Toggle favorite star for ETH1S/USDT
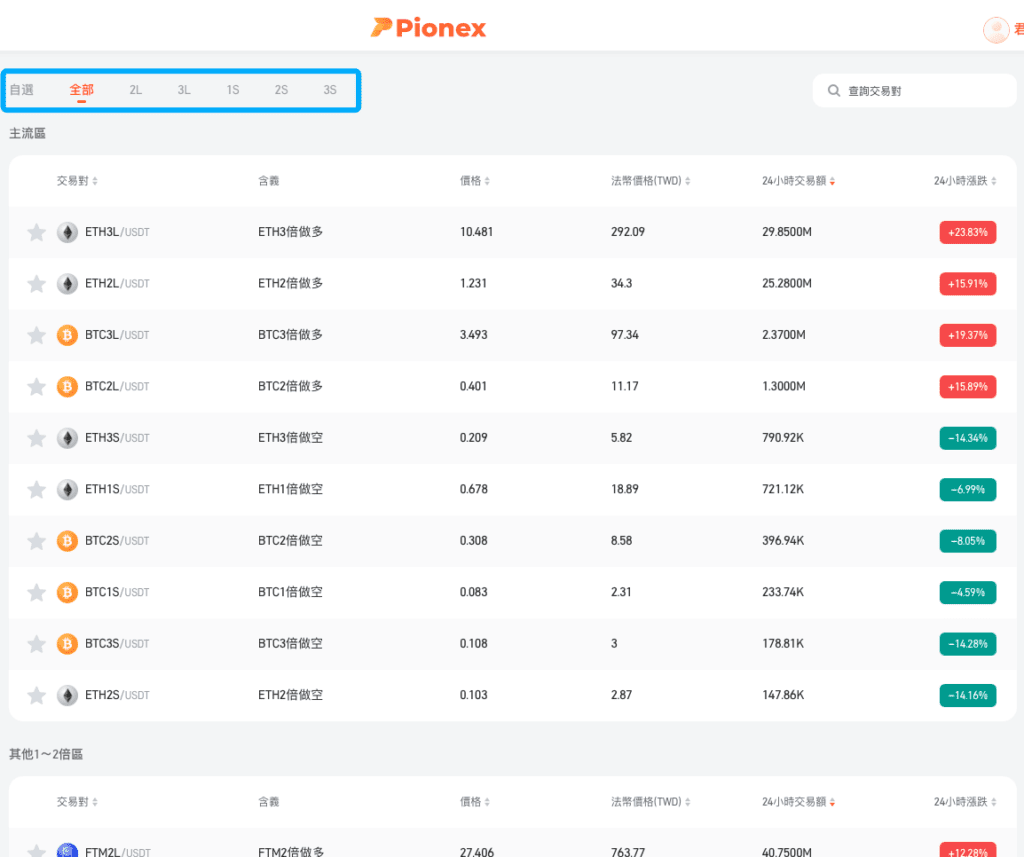This screenshot has width=1024, height=857. 37,489
